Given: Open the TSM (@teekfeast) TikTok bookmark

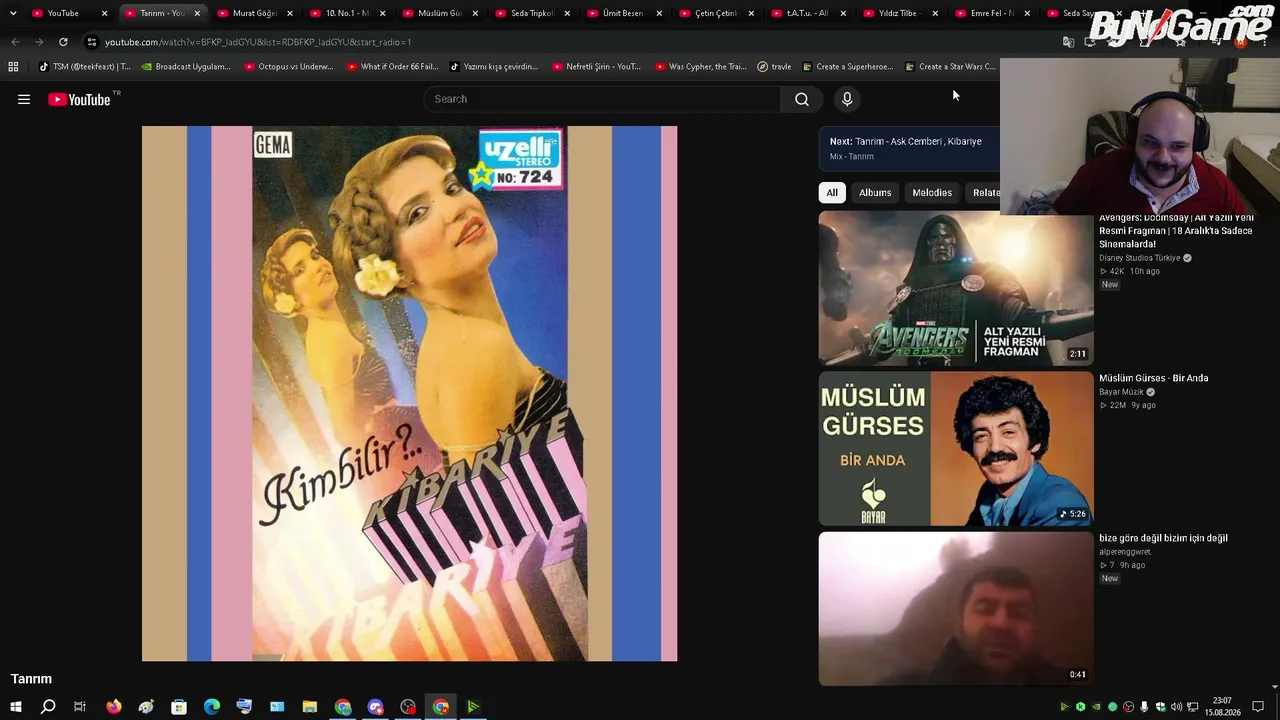Looking at the screenshot, I should (x=84, y=67).
